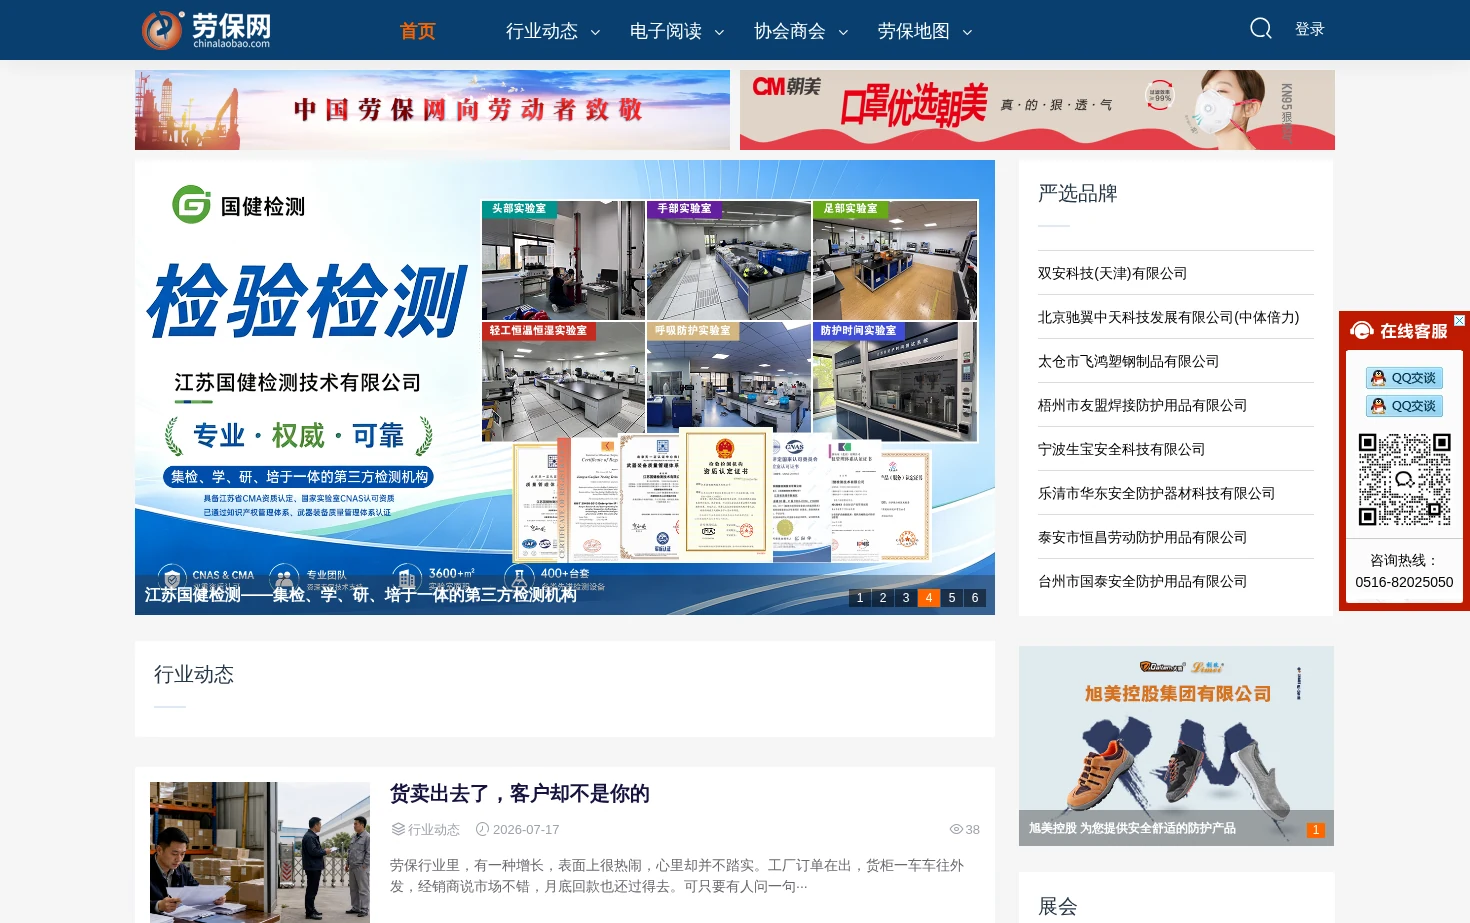Screen dimensions: 1470x923
Task: Click the hotline number 0516-82025050
Action: [x=1404, y=582]
